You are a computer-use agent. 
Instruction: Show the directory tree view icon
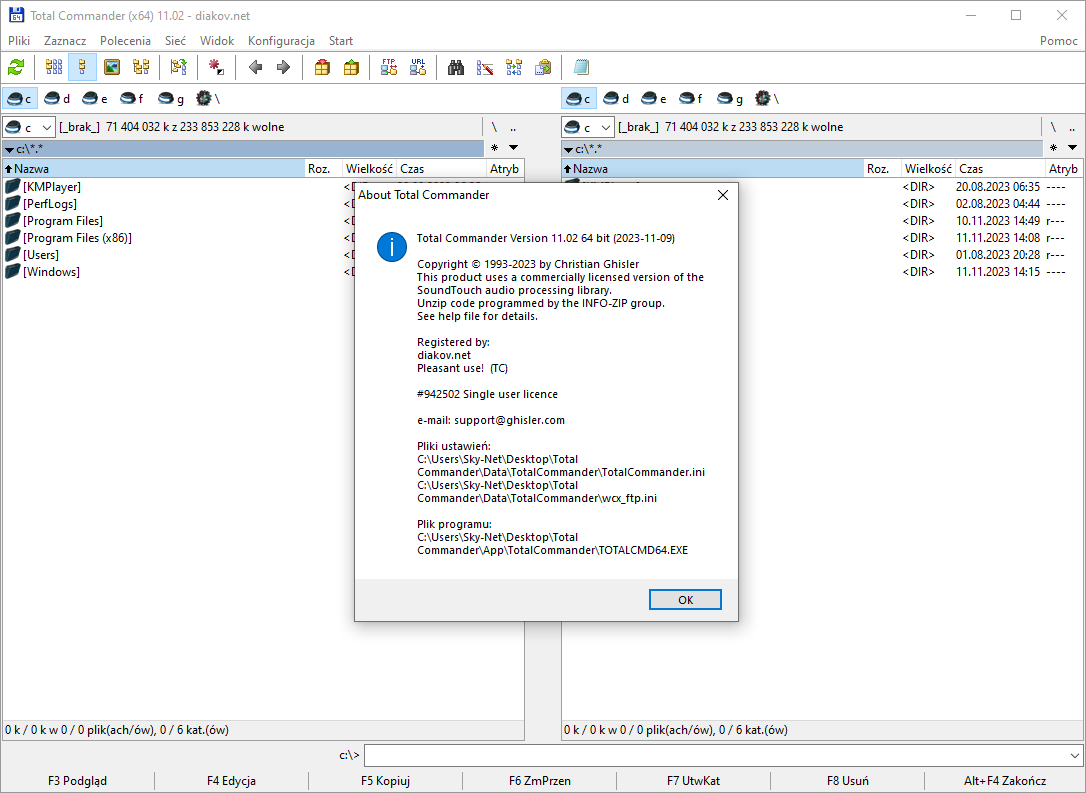click(141, 67)
